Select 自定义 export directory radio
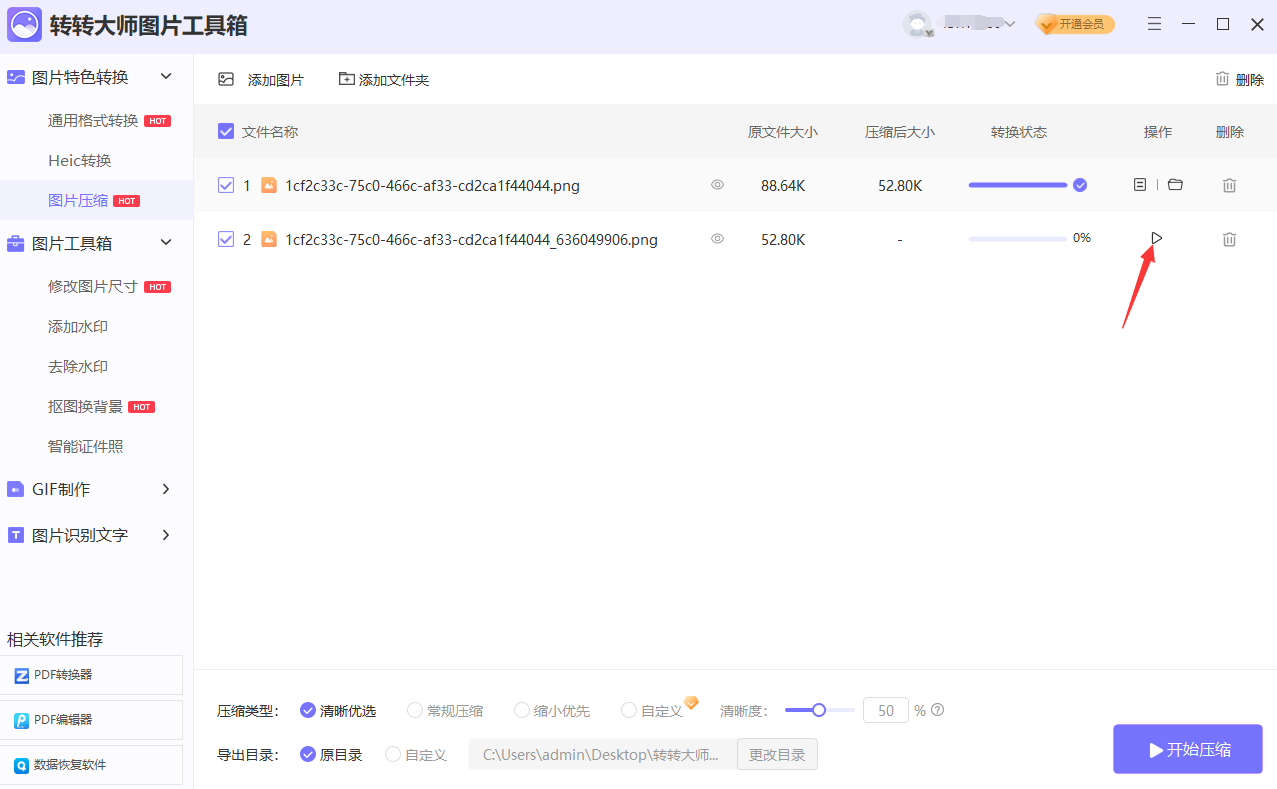 pos(393,754)
